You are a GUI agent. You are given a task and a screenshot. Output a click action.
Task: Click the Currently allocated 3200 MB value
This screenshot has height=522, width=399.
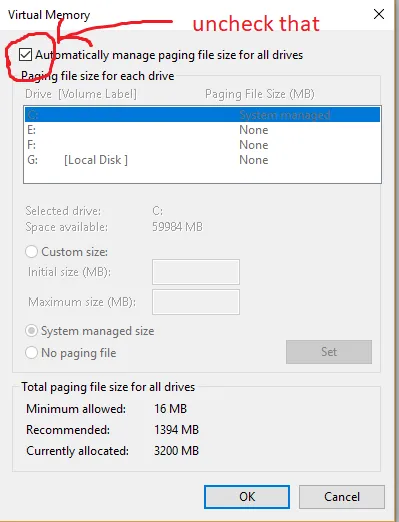(x=176, y=451)
